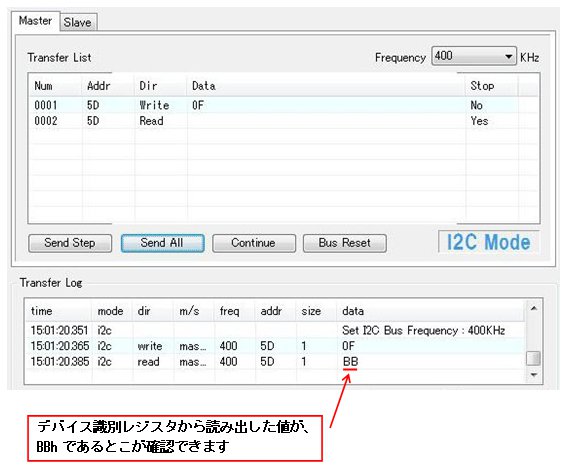Select the log row with data BB

pos(275,362)
